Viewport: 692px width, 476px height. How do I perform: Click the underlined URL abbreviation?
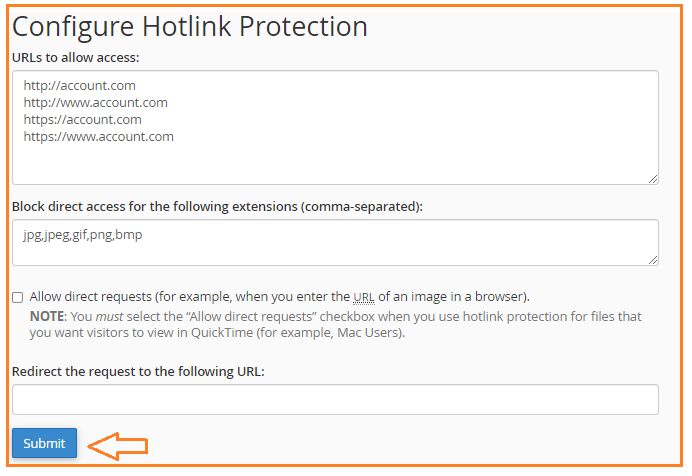(364, 297)
